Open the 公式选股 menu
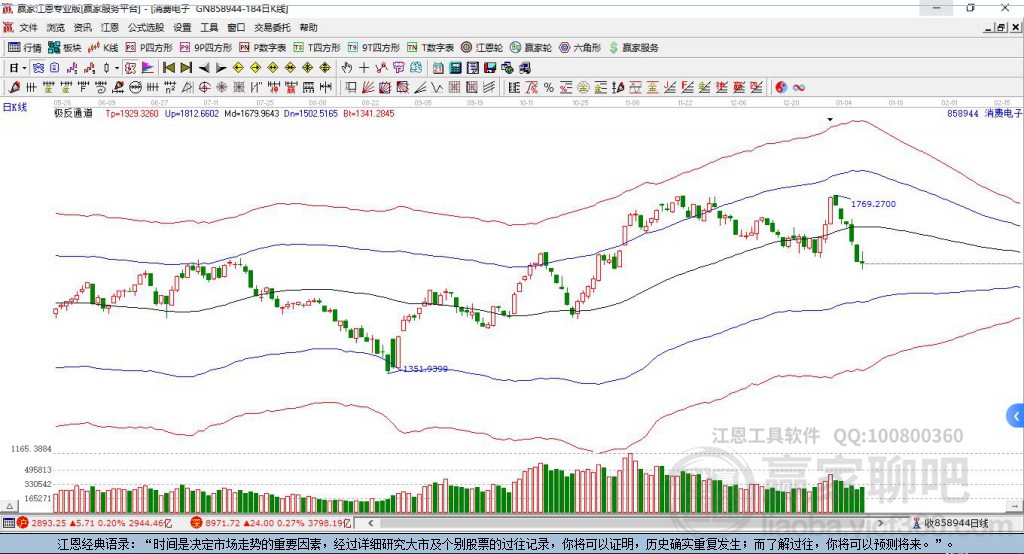Image resolution: width=1024 pixels, height=554 pixels. [146, 27]
